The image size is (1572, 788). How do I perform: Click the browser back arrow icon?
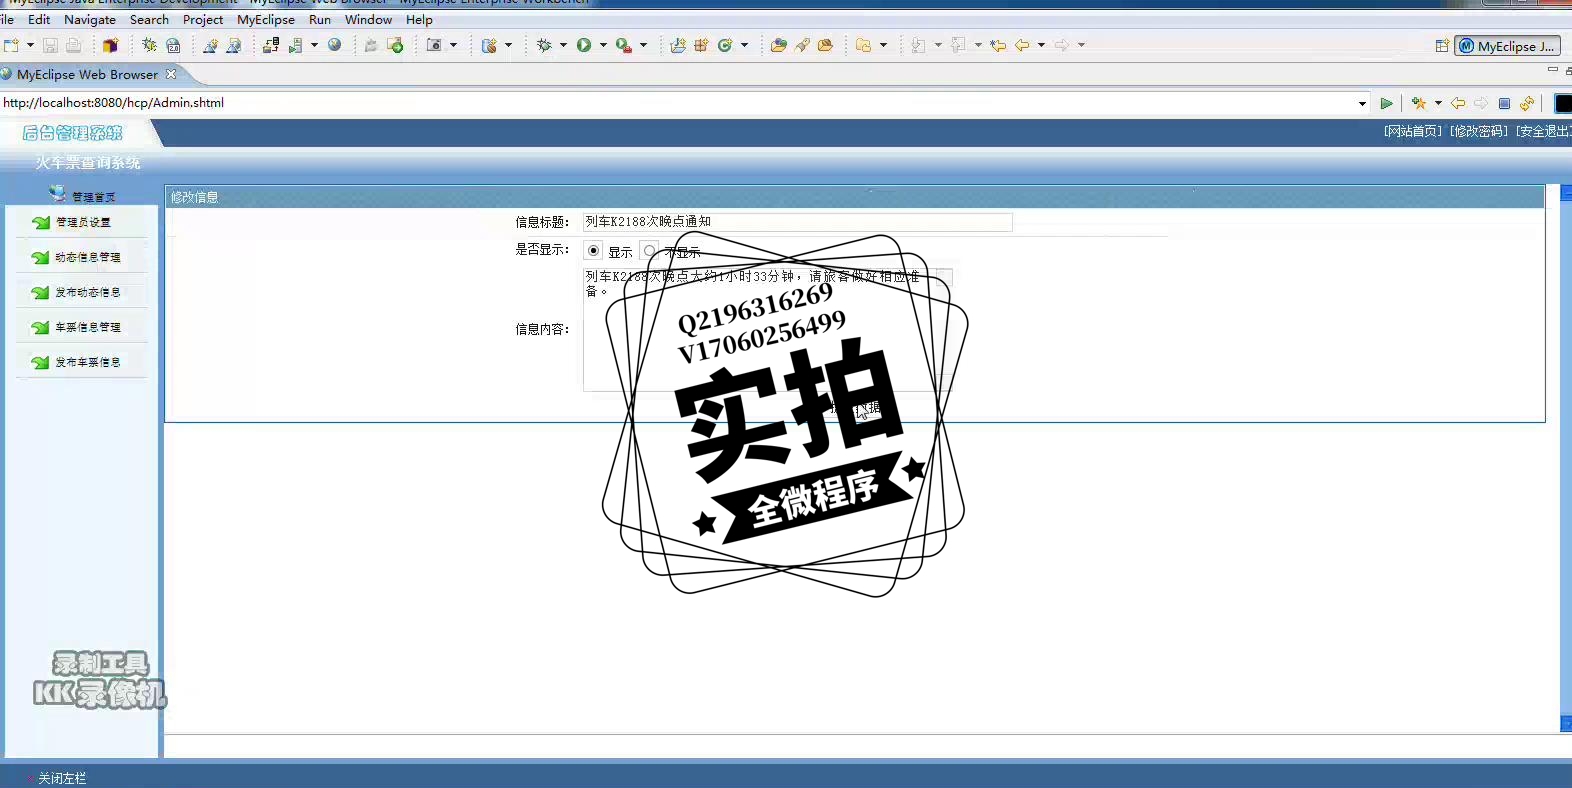(1458, 103)
